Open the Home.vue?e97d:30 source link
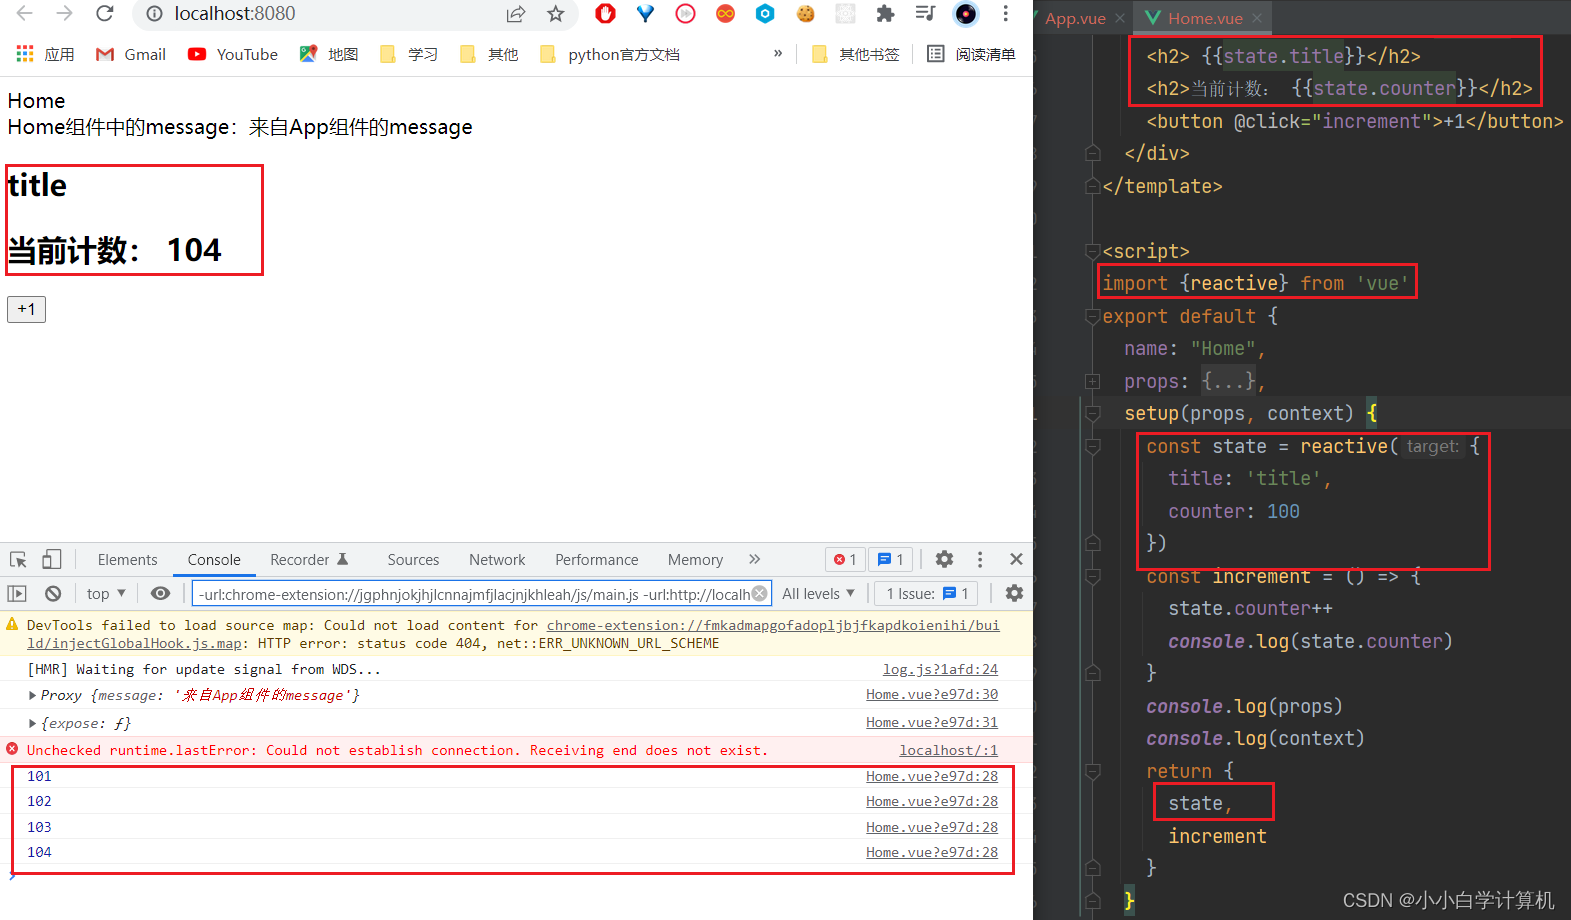The height and width of the screenshot is (920, 1571). [932, 694]
